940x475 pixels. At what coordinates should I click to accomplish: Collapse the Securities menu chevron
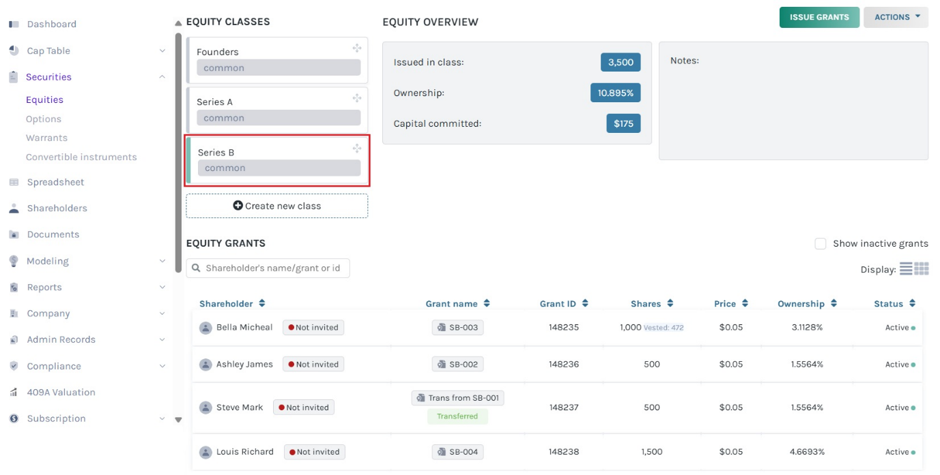tap(162, 77)
